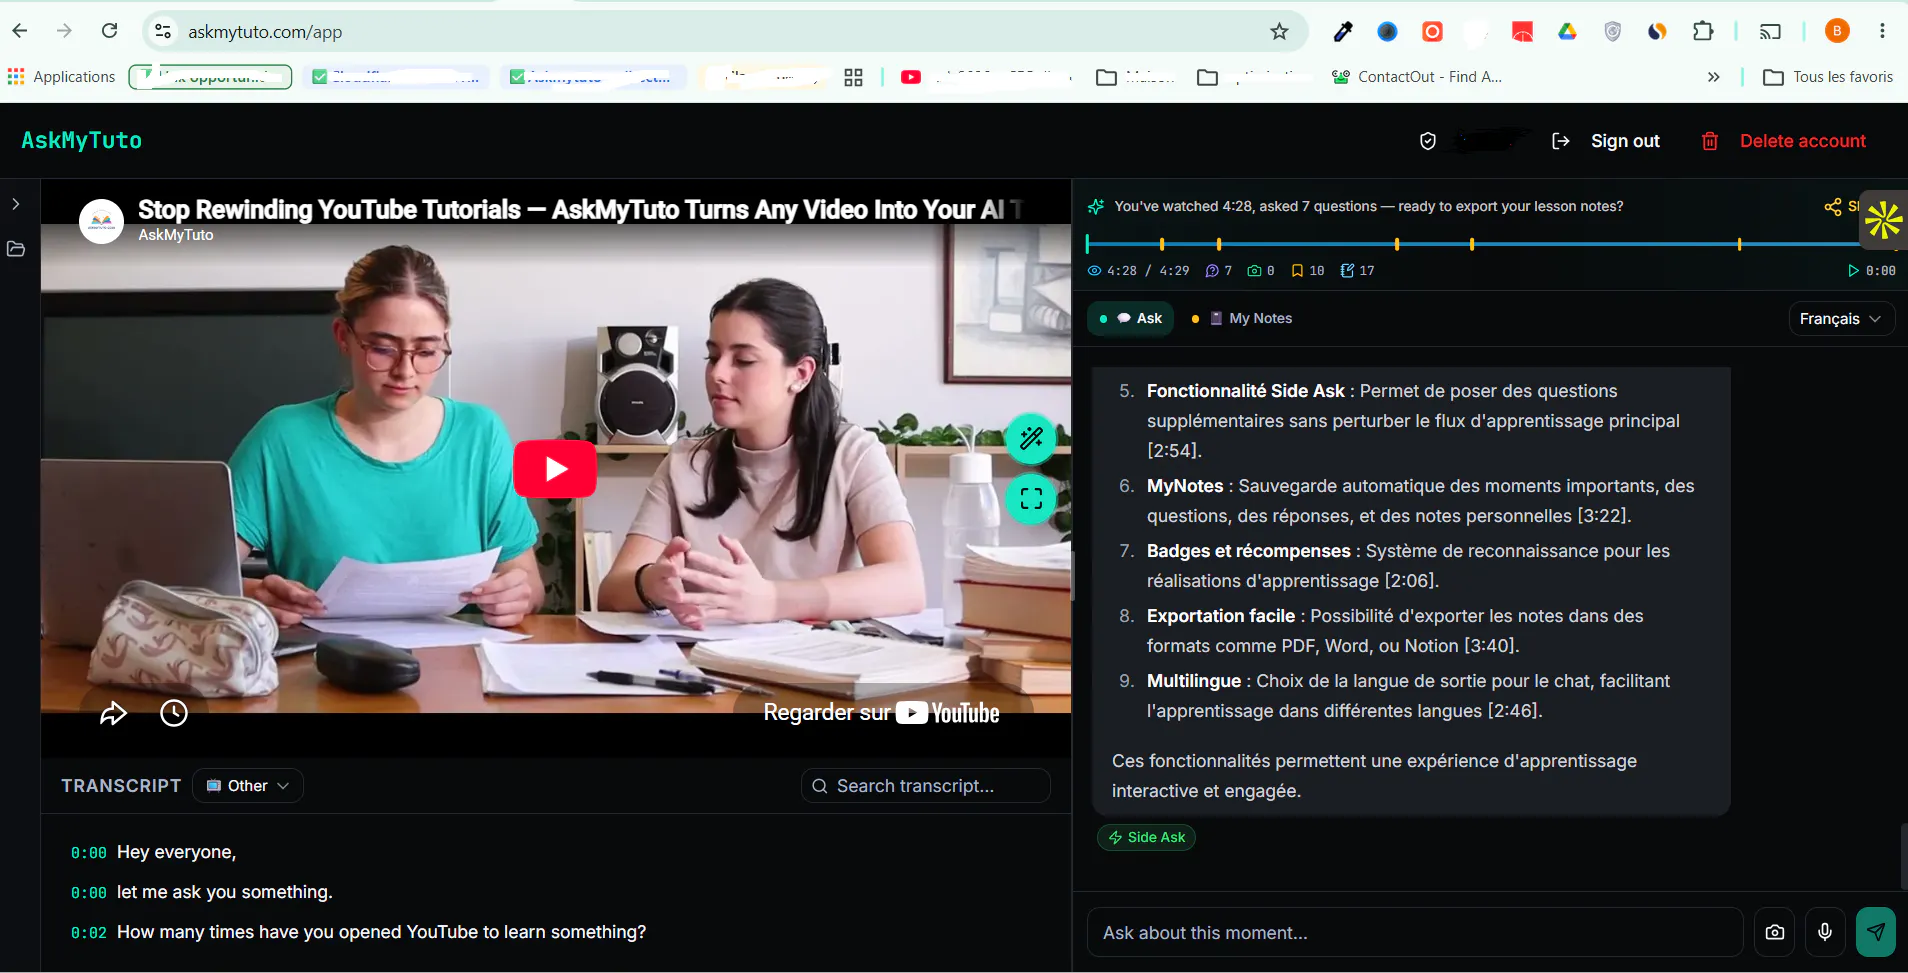1908x973 pixels.
Task: Click the questions count icon showing 7
Action: (1212, 271)
